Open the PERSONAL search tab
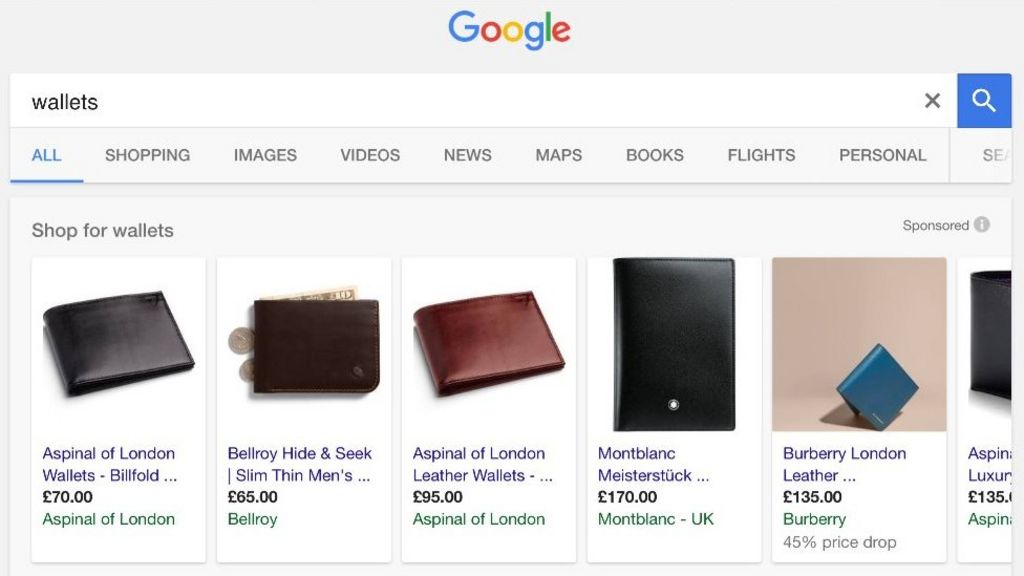 (x=883, y=155)
